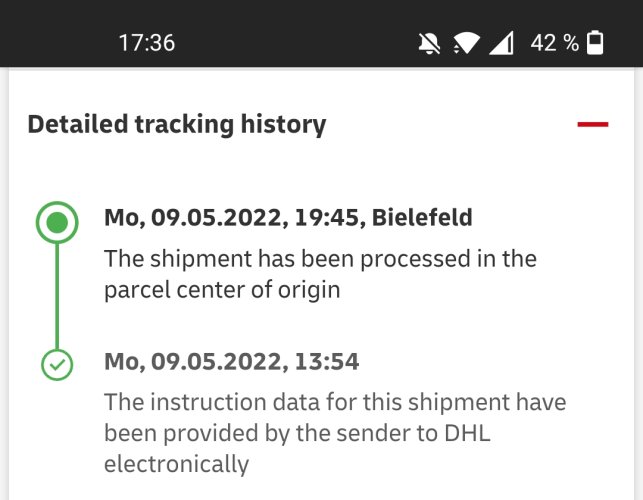Tap the filled green current-status circle

tap(57, 222)
